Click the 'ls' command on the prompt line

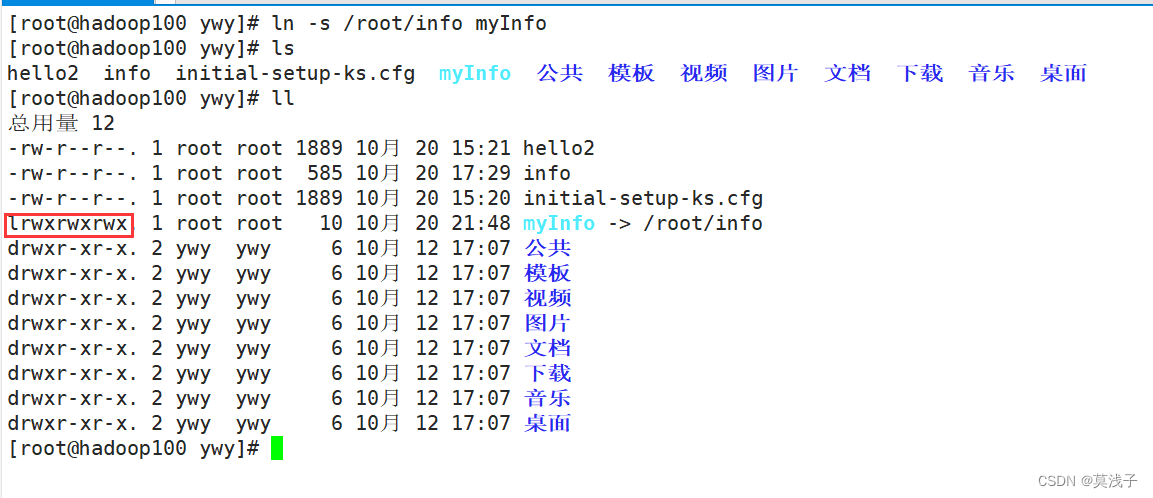tap(283, 49)
